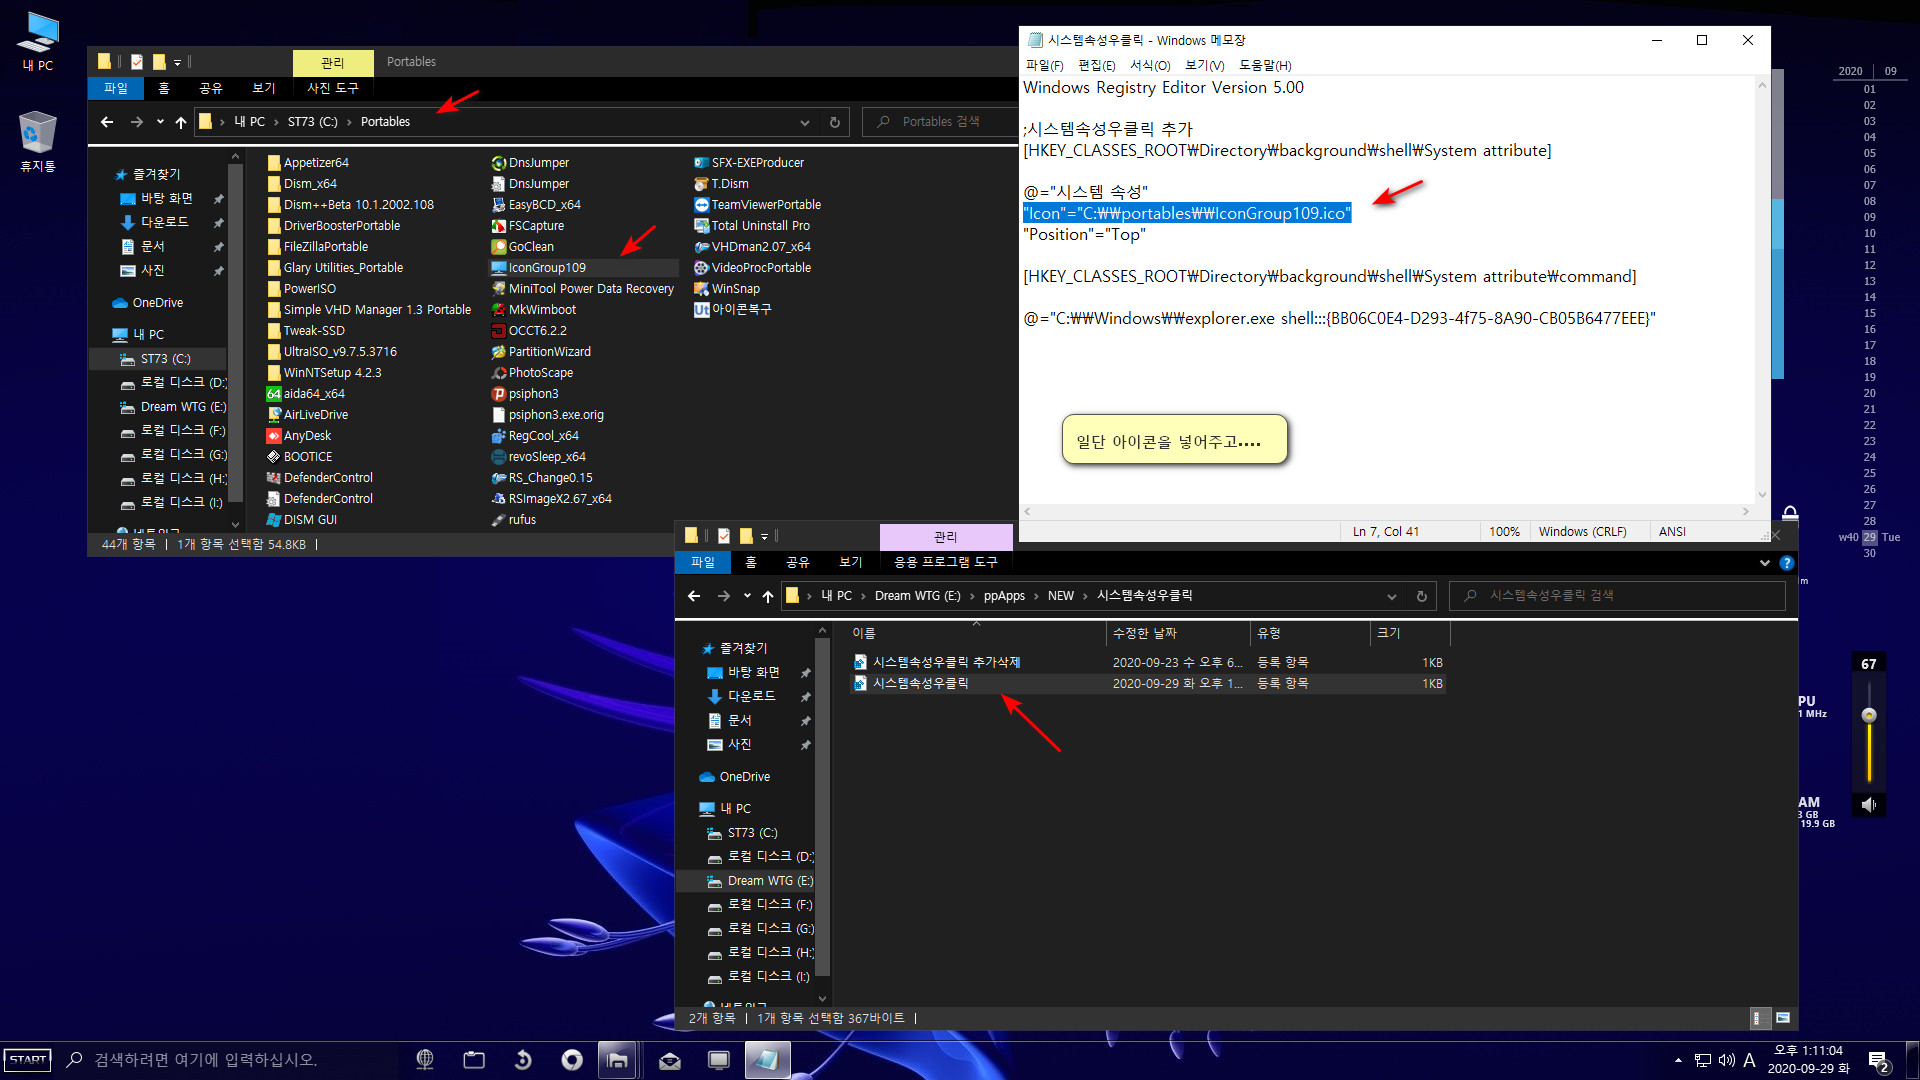Viewport: 1920px width, 1080px height.
Task: Click the Notepad taskbar button
Action: (767, 1059)
